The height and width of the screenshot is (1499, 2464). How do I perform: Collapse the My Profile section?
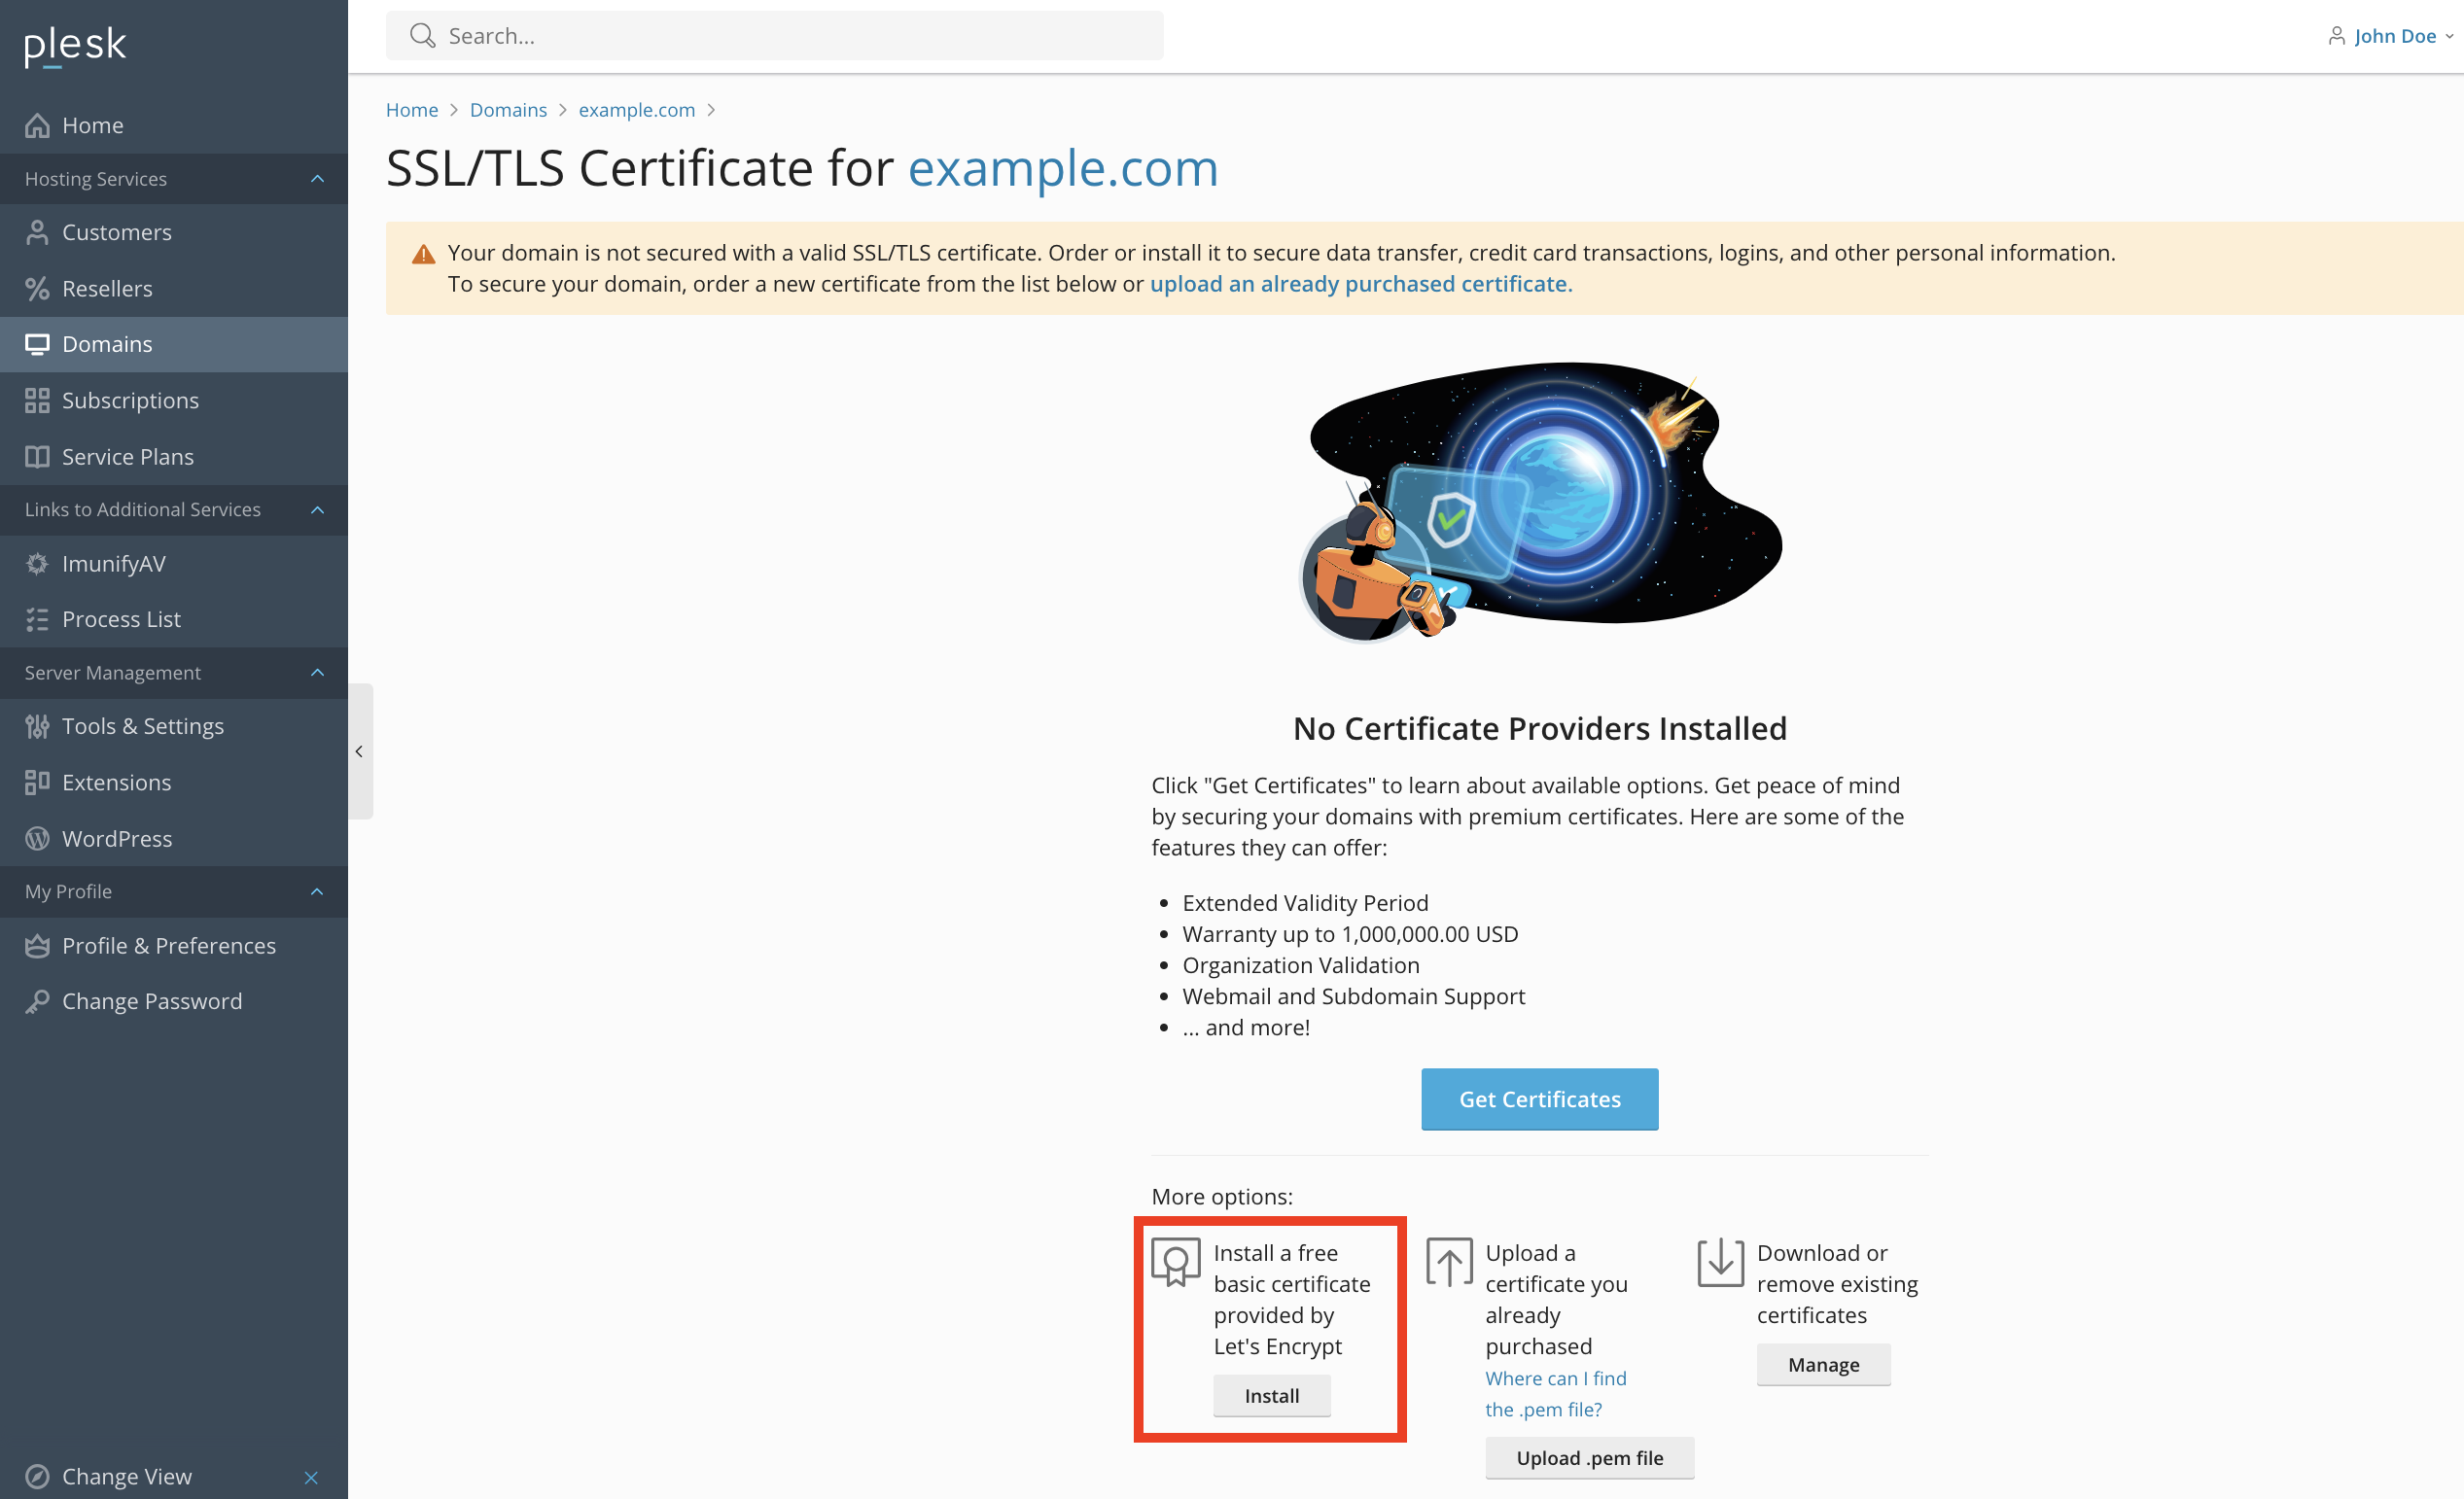coord(317,890)
